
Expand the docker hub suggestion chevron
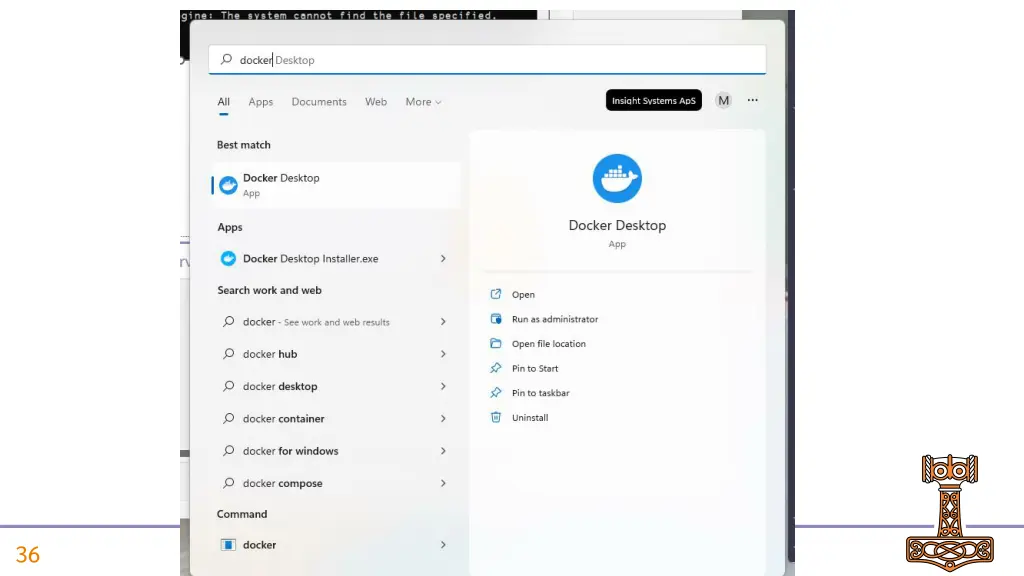[443, 353]
